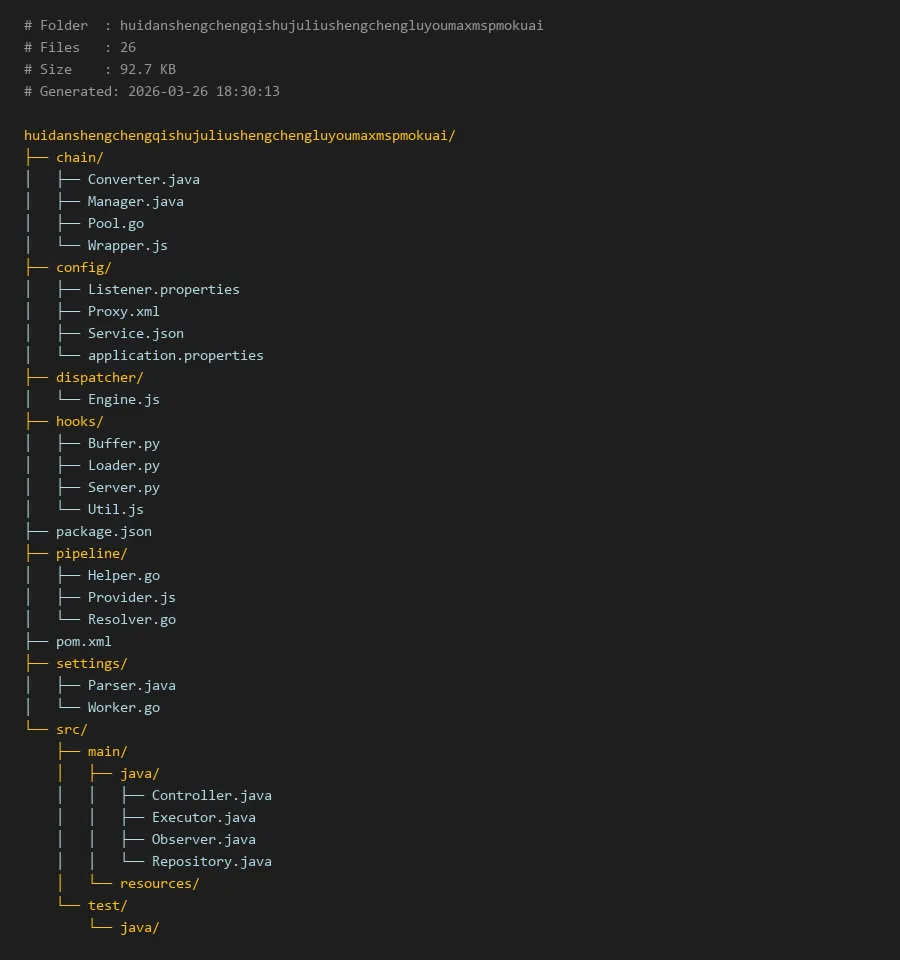The width and height of the screenshot is (900, 960).
Task: Select Parser.java under settings
Action: (131, 685)
